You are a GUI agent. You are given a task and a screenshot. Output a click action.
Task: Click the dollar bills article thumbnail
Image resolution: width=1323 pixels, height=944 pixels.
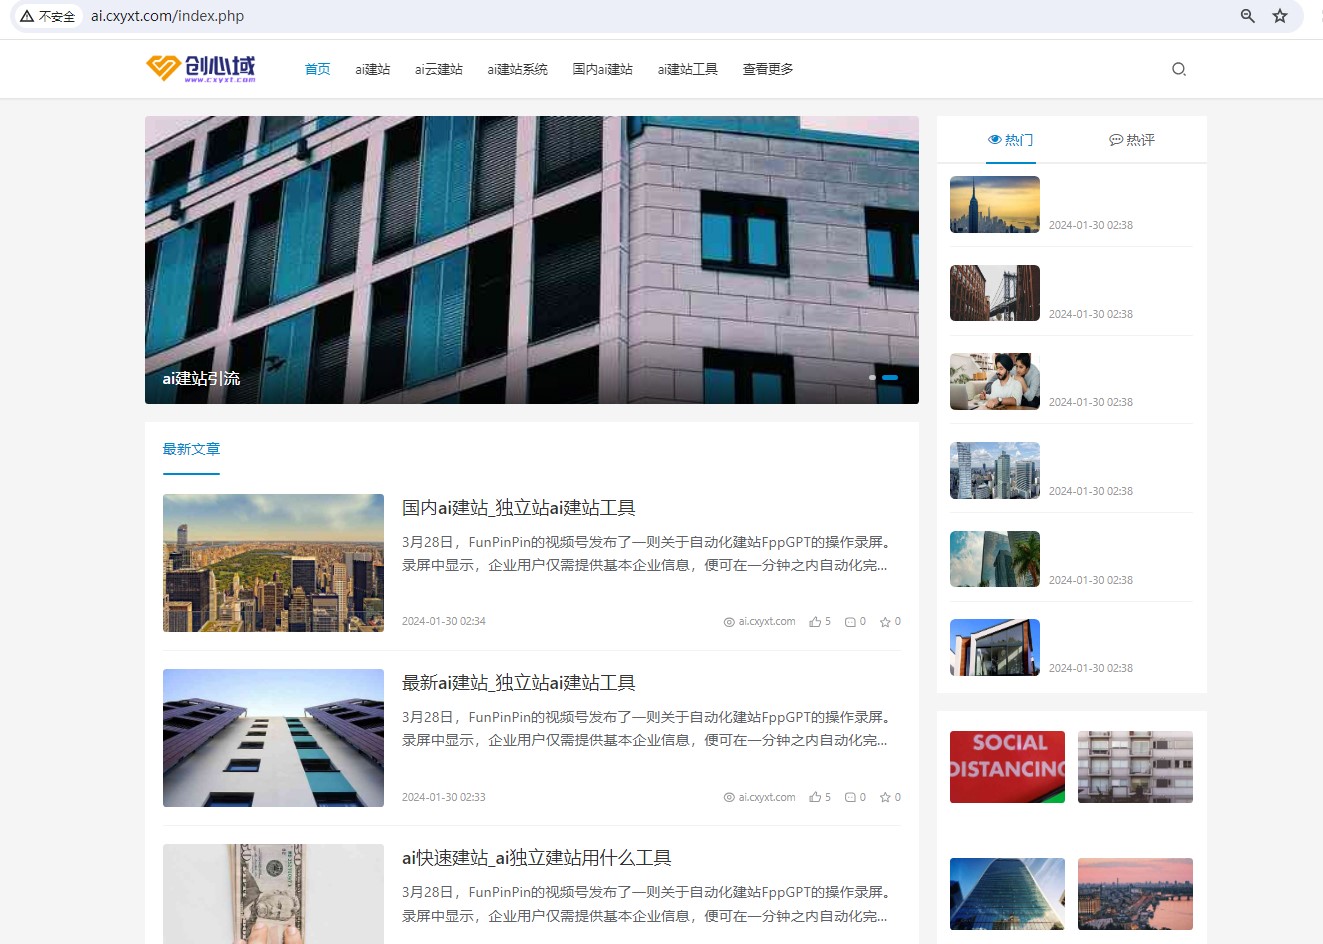(273, 894)
